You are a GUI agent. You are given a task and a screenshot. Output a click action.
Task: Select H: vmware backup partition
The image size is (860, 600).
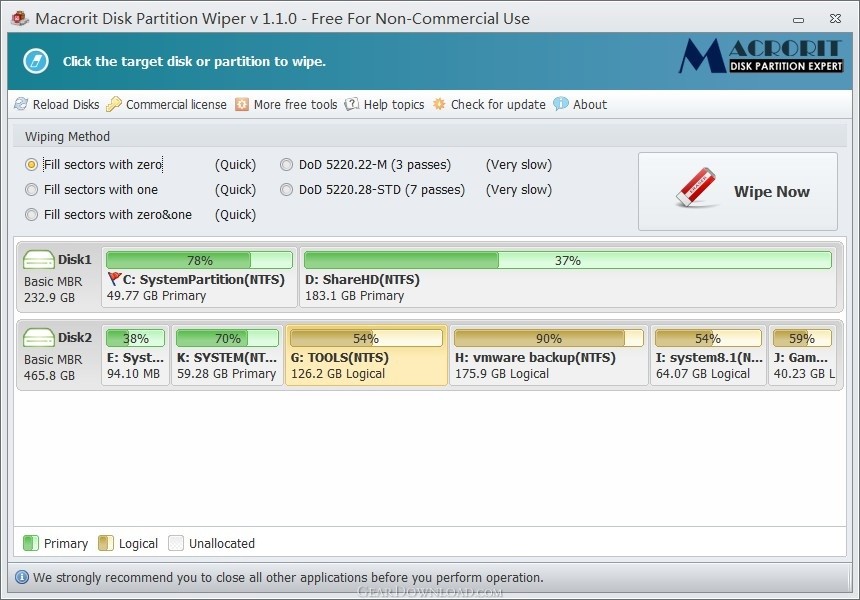548,355
